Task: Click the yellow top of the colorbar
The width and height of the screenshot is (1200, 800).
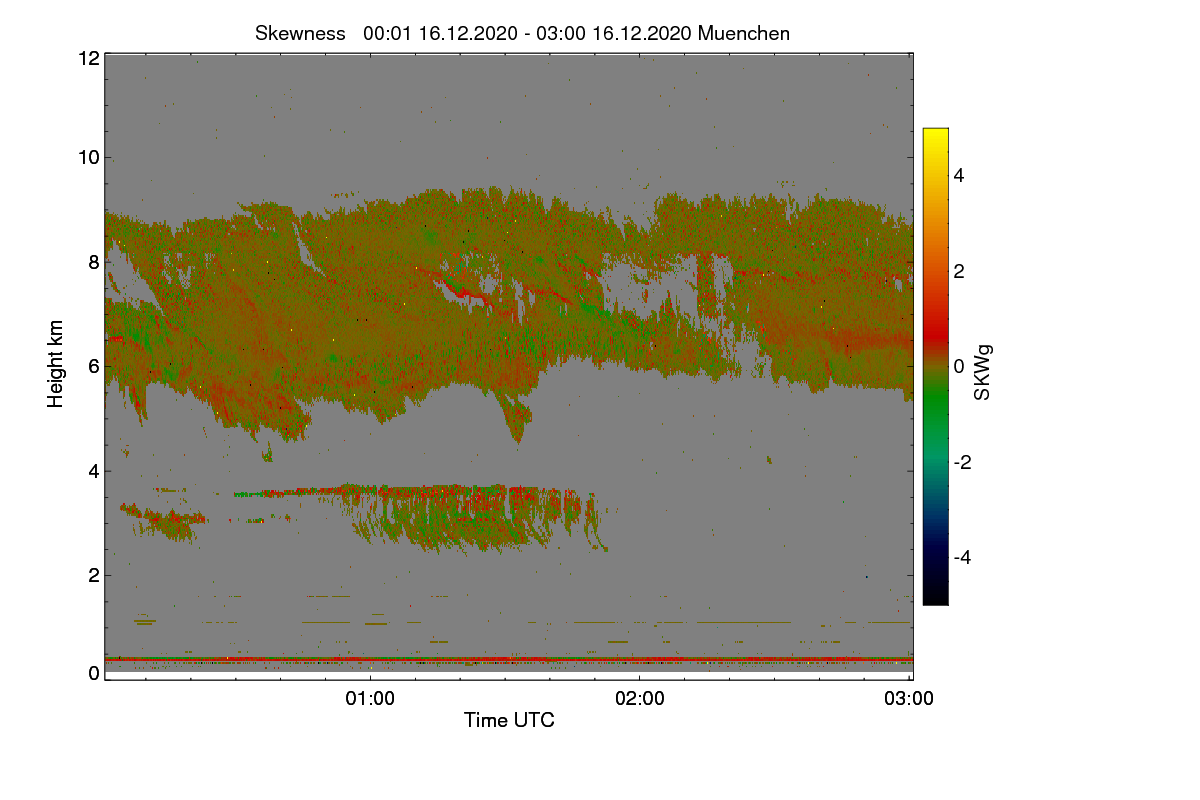Action: point(935,135)
